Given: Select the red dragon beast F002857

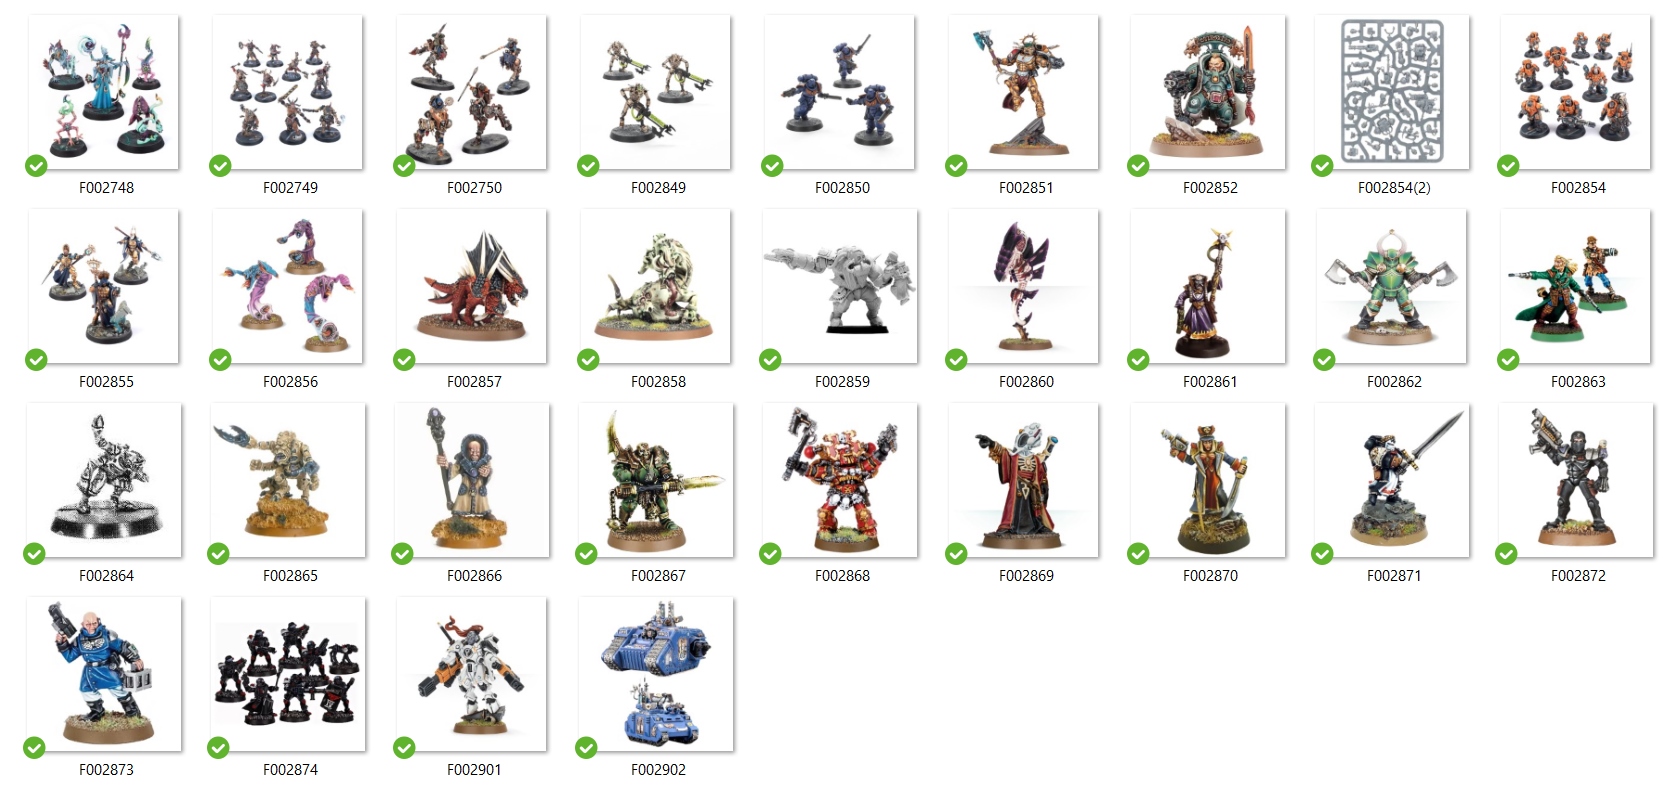Looking at the screenshot, I should coord(472,286).
